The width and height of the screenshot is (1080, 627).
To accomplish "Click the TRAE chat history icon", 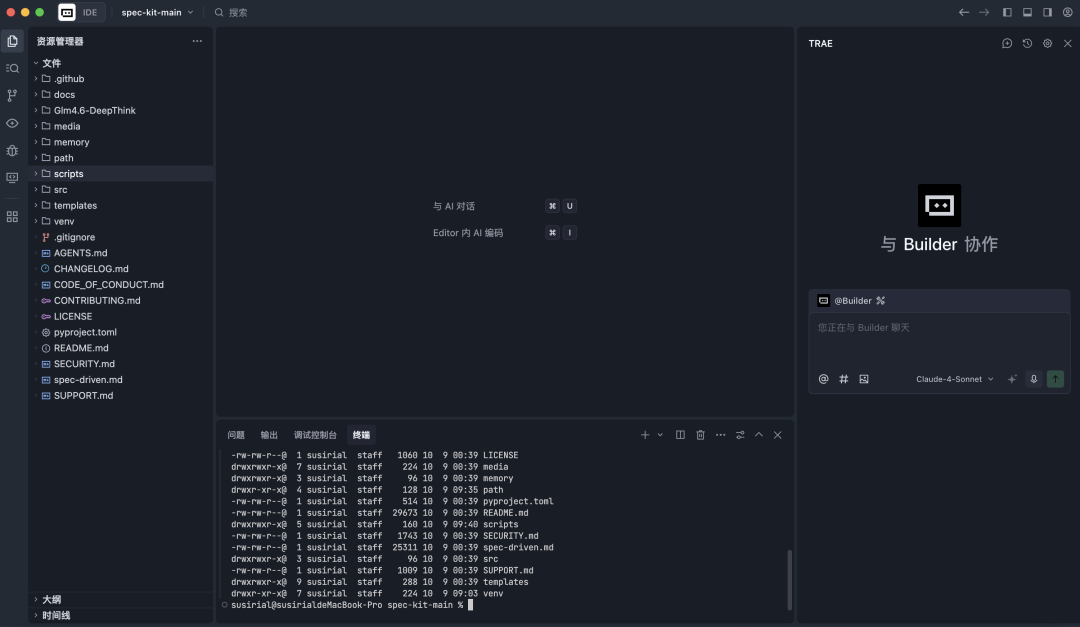I will tap(1027, 43).
